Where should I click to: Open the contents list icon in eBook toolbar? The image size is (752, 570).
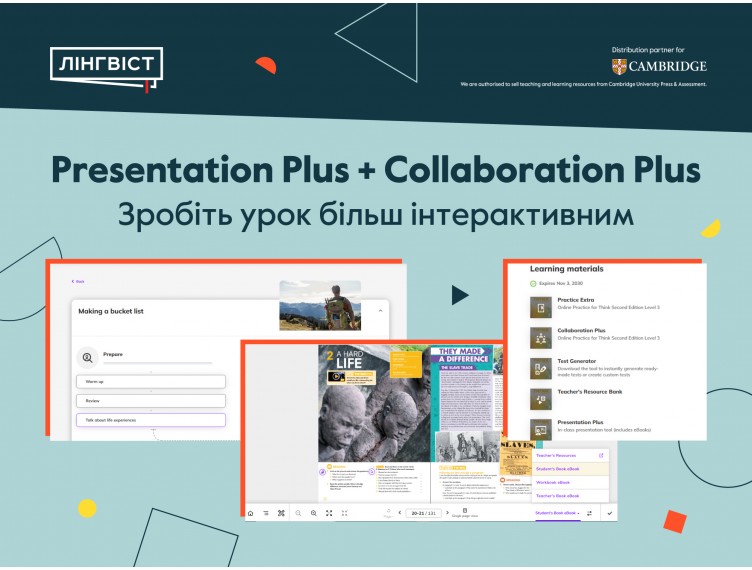266,513
